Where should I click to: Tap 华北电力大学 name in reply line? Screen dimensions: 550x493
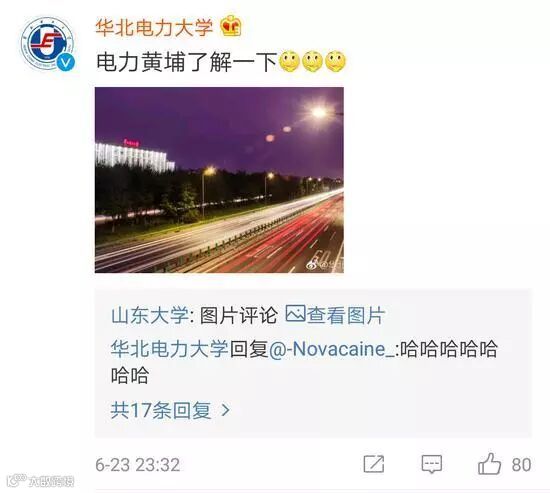click(170, 349)
